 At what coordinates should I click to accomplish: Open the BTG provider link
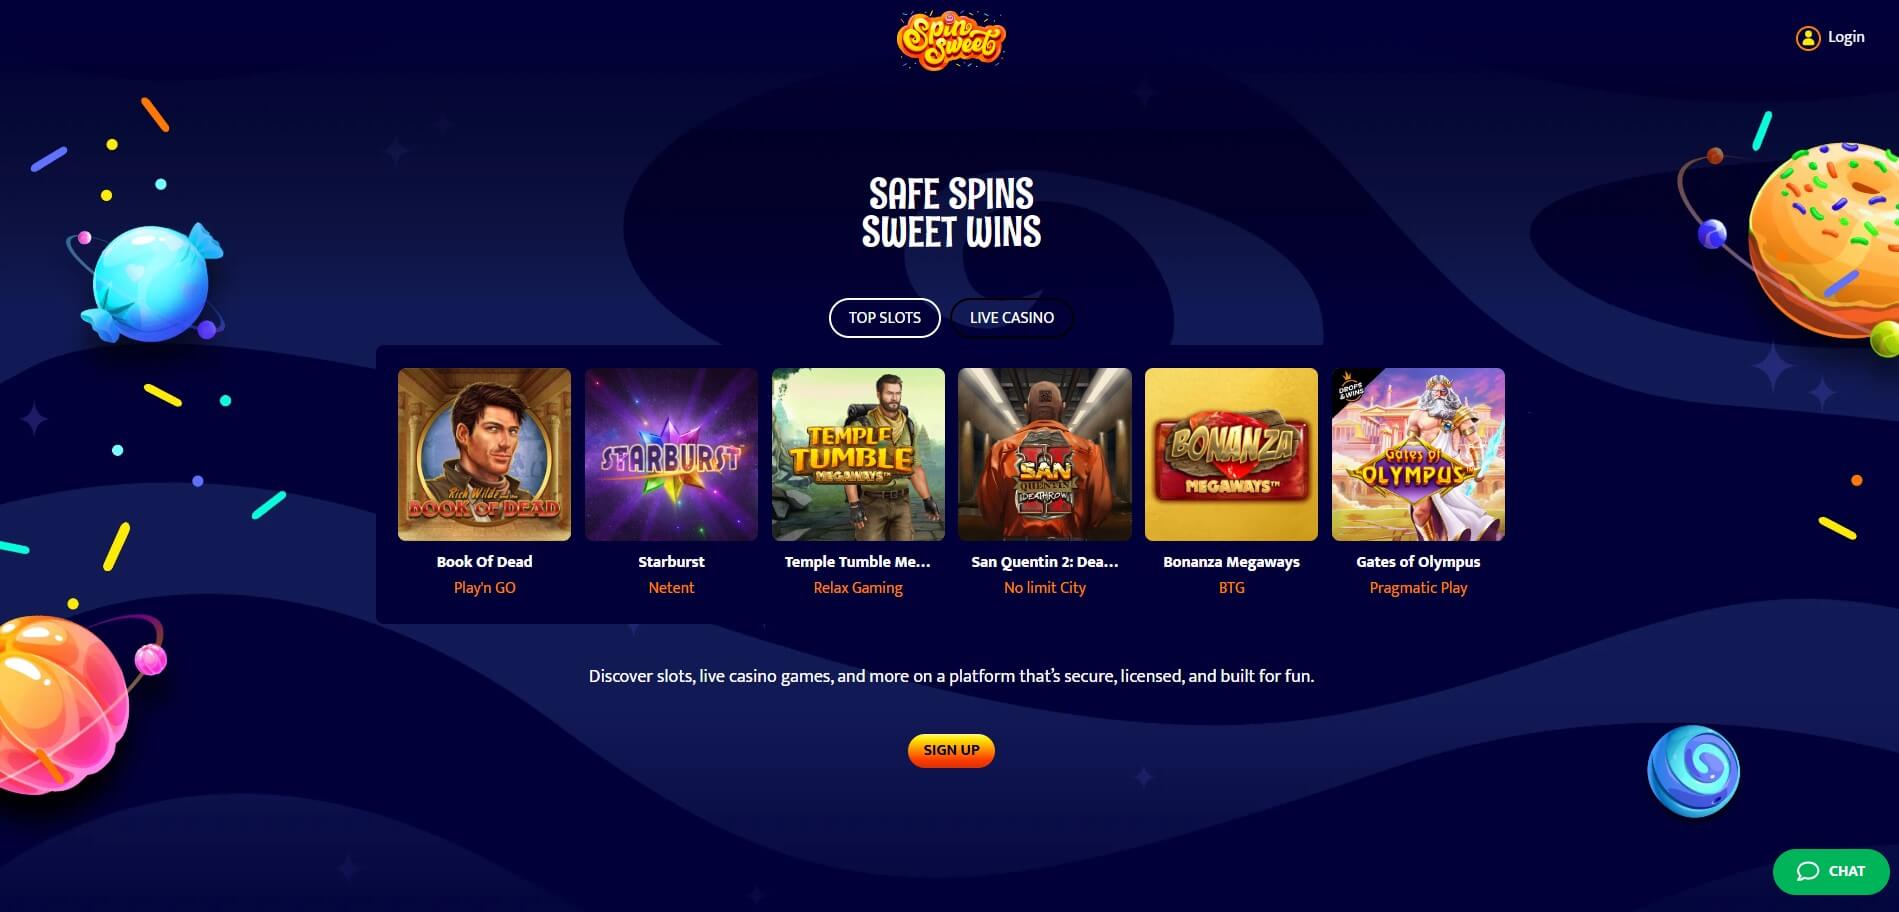[1231, 588]
